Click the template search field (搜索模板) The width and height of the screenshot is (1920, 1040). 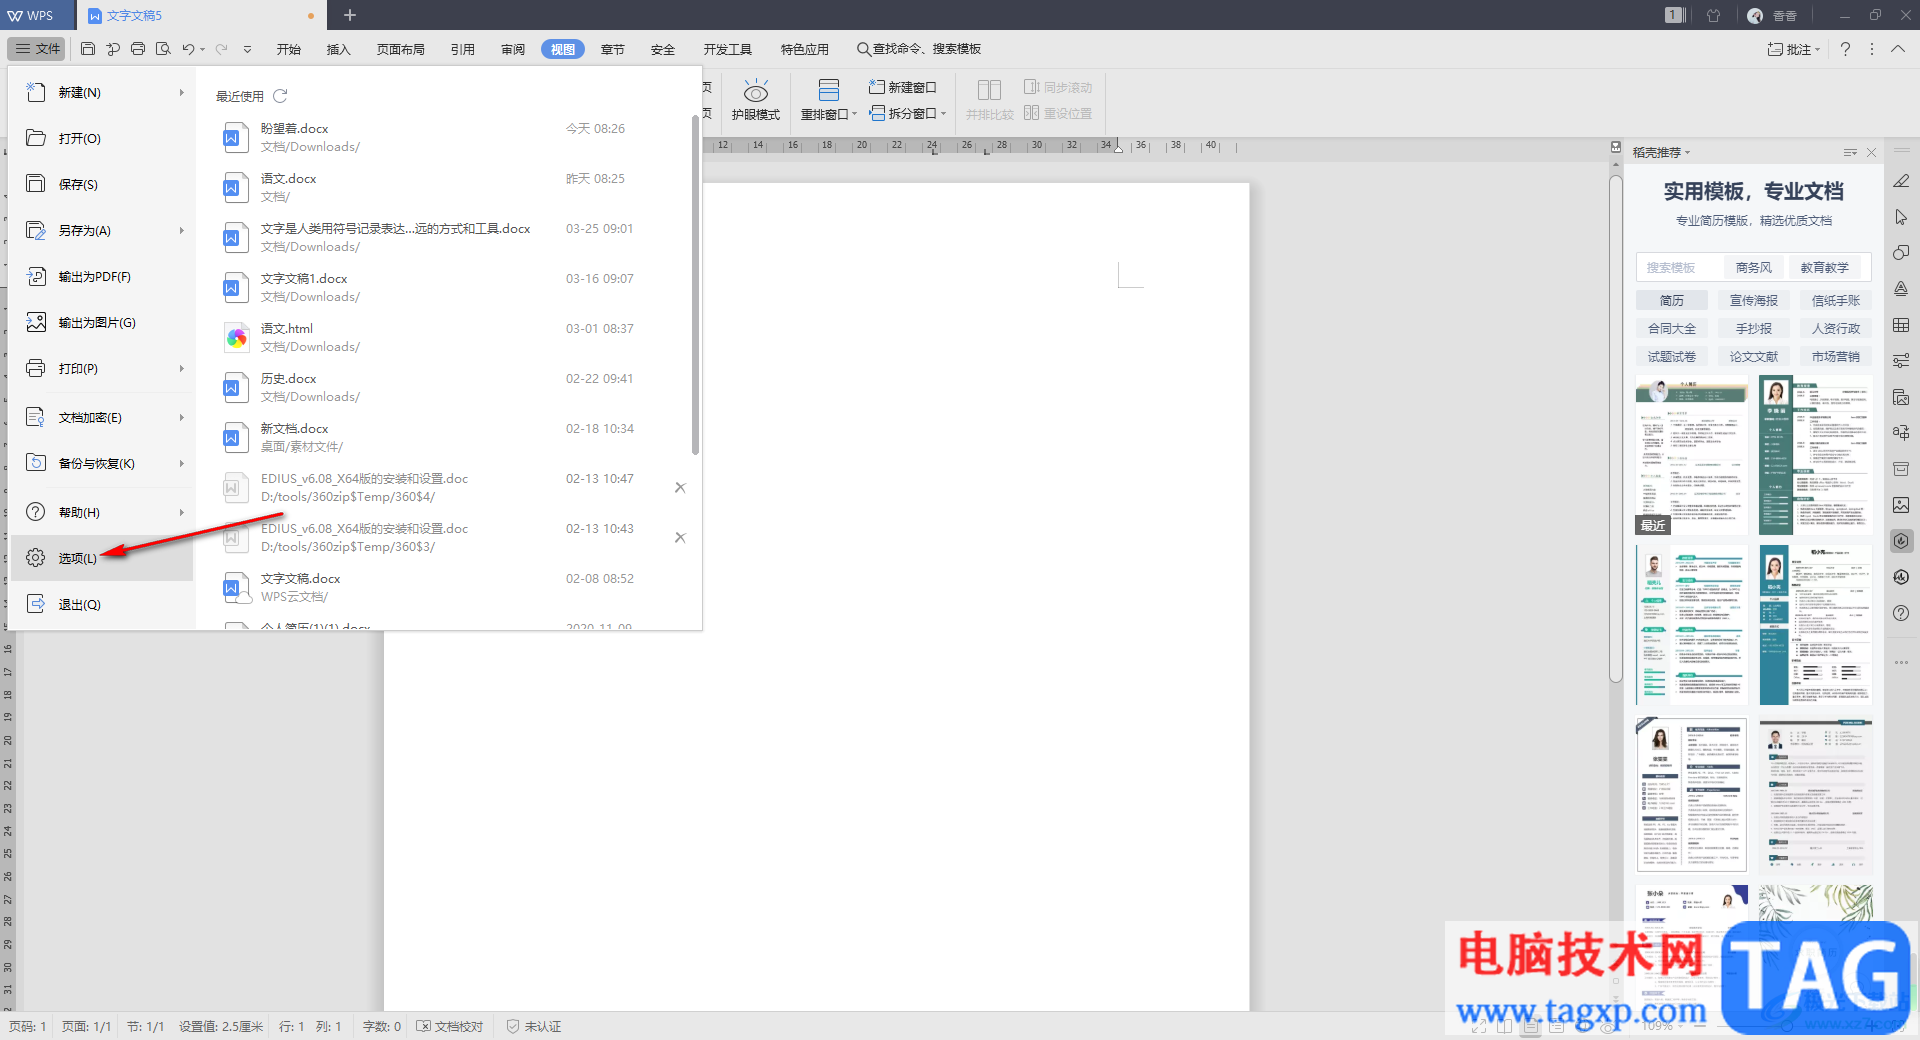[1680, 267]
